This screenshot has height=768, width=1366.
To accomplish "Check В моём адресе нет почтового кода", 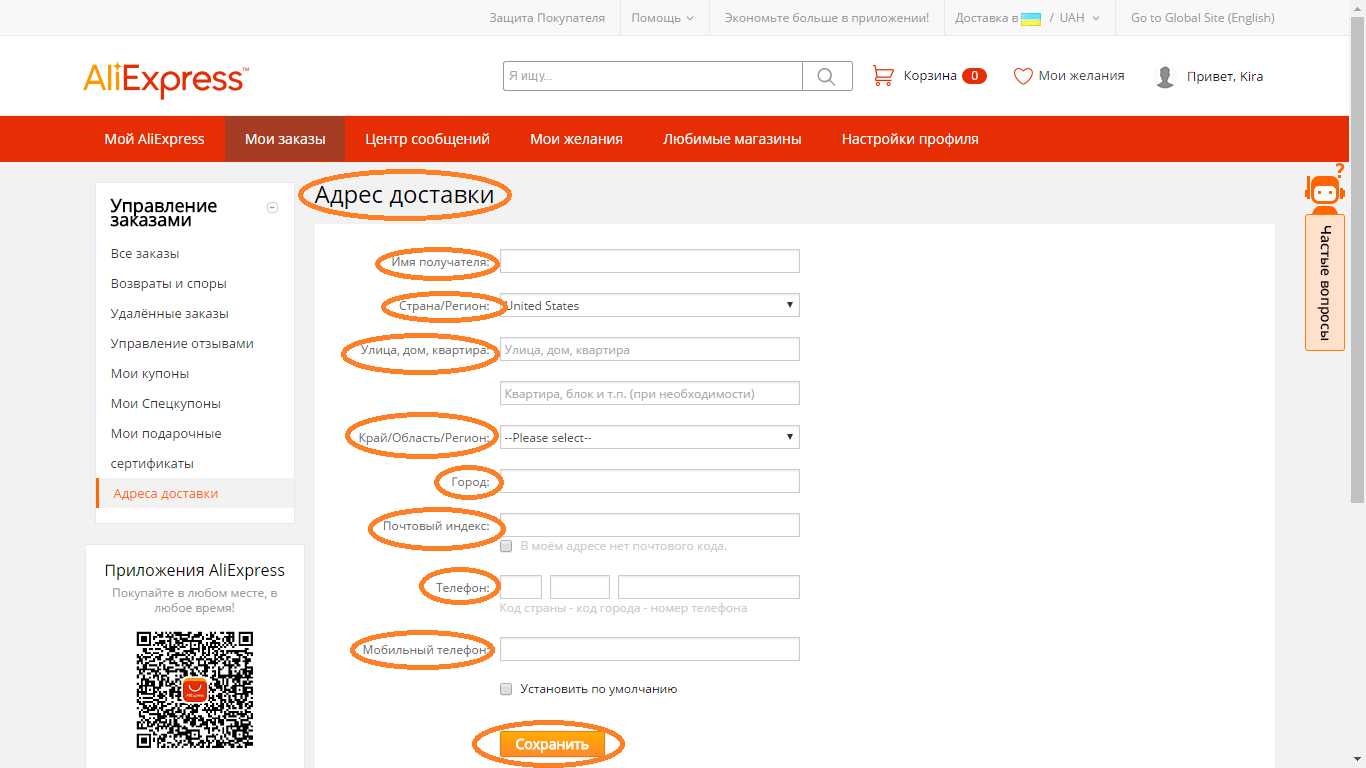I will pyautogui.click(x=506, y=546).
